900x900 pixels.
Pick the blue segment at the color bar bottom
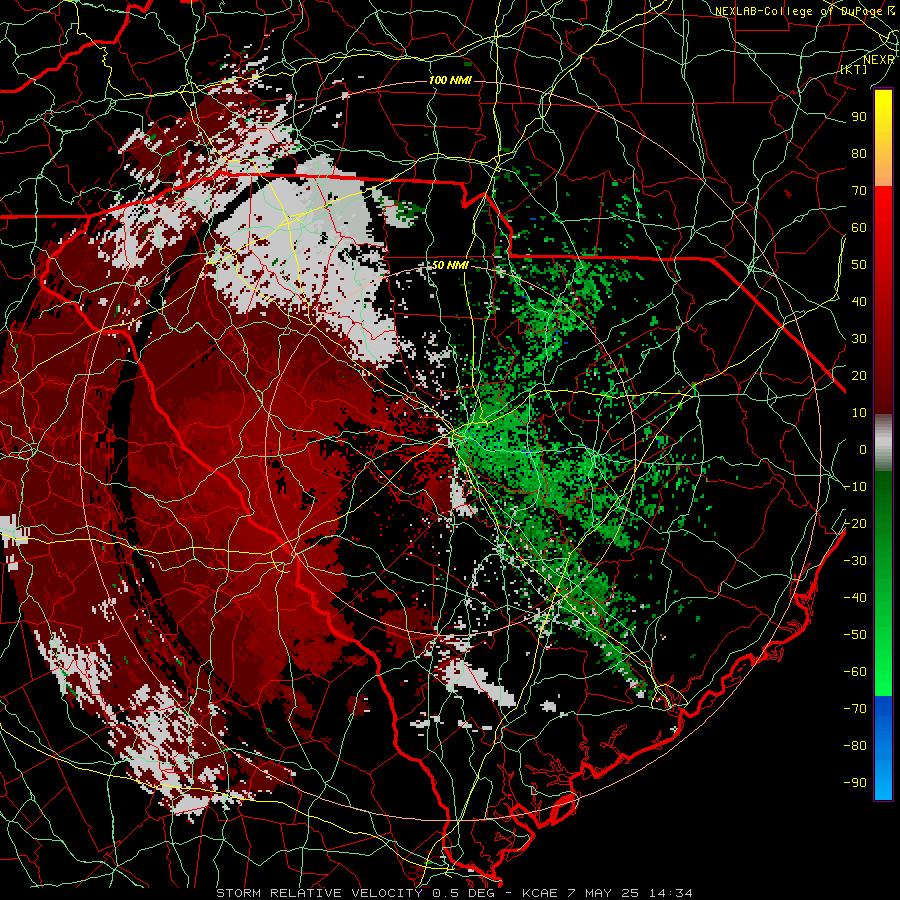pyautogui.click(x=883, y=748)
